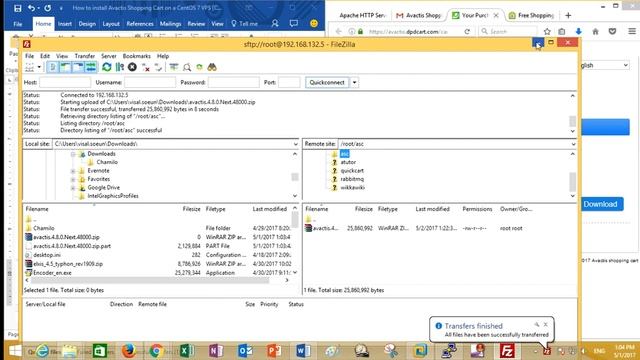The height and width of the screenshot is (360, 640).
Task: Expand the Evernote folder in local tree
Action: click(x=73, y=171)
